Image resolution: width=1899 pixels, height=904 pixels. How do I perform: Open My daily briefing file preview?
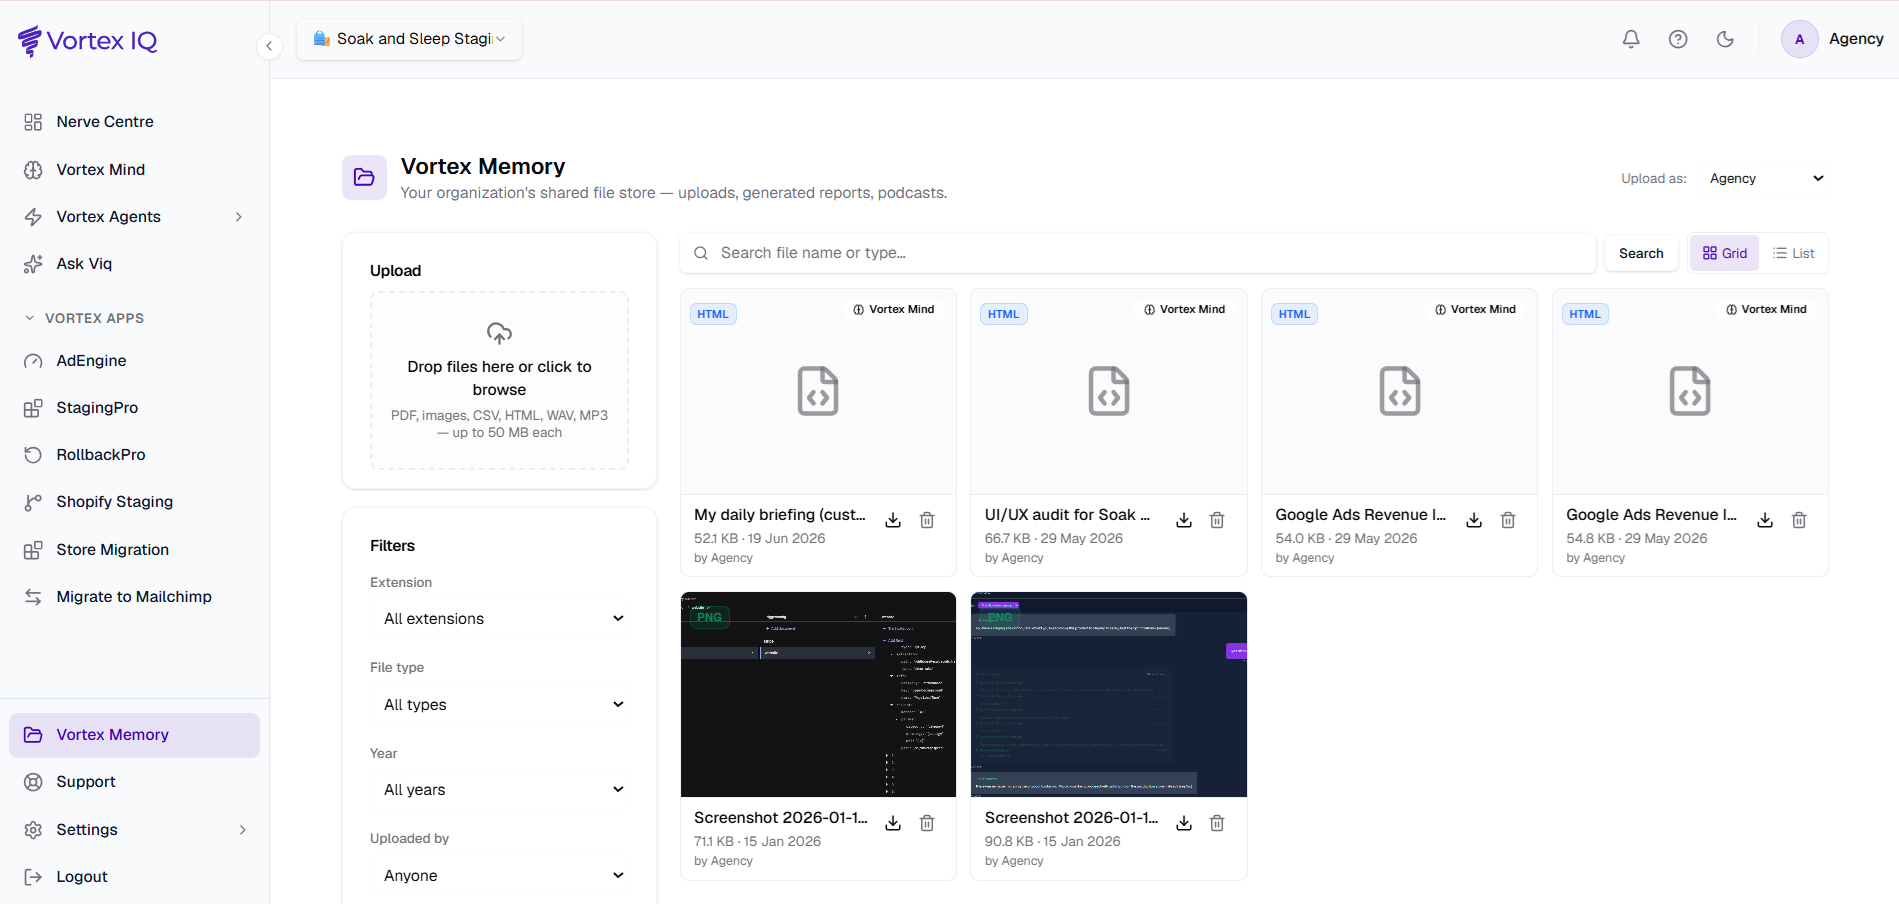click(x=818, y=391)
